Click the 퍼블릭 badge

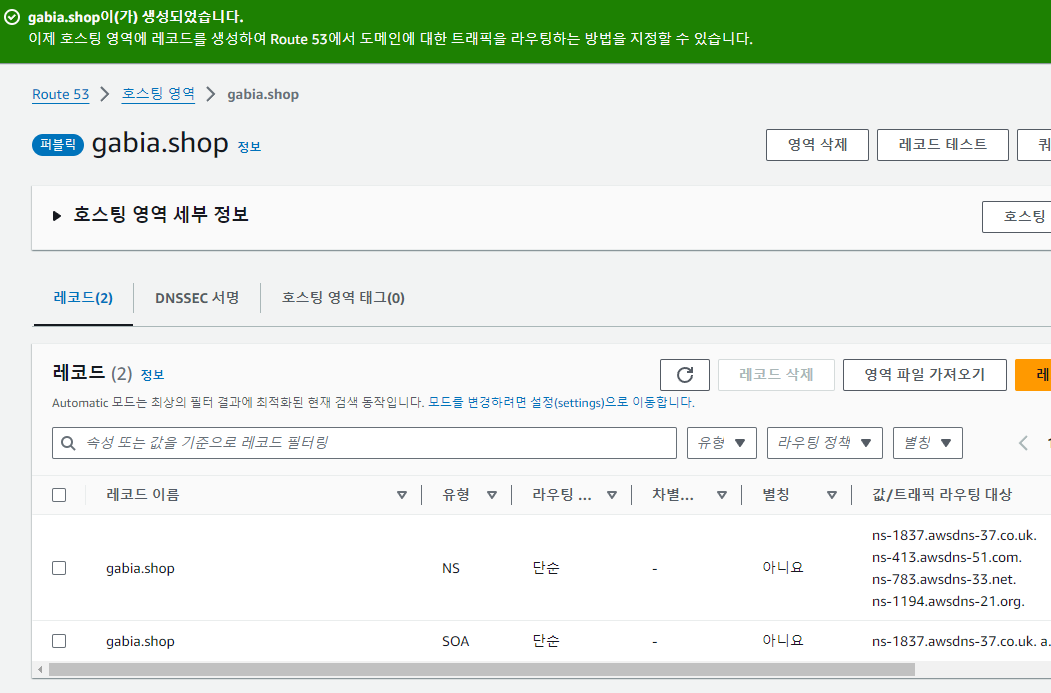(58, 145)
